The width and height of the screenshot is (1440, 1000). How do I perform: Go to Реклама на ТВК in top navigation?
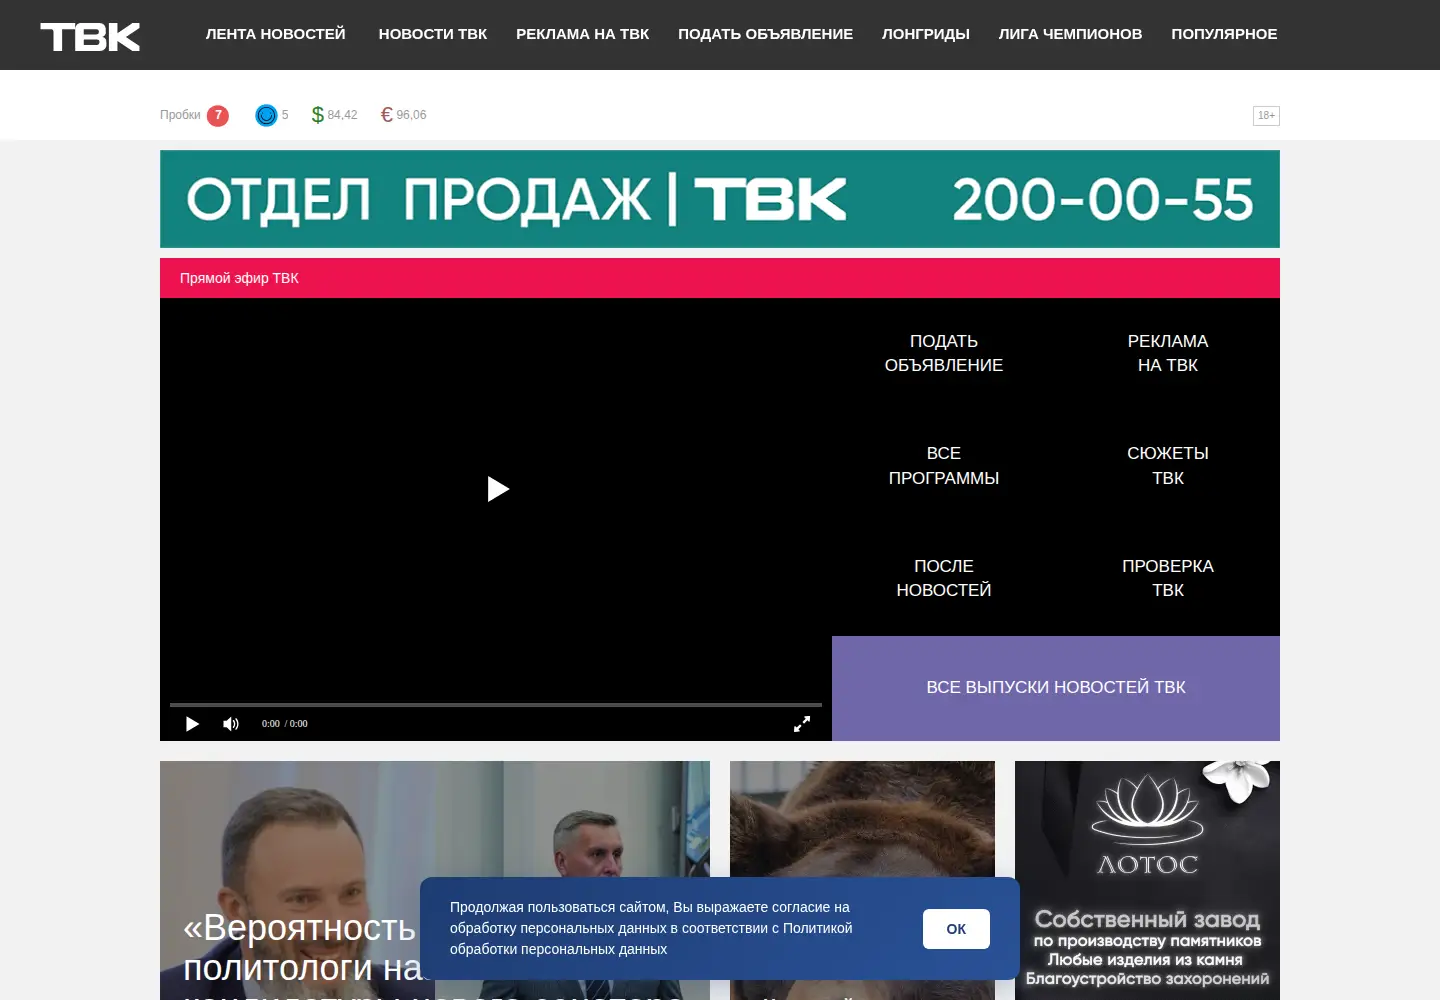click(583, 34)
